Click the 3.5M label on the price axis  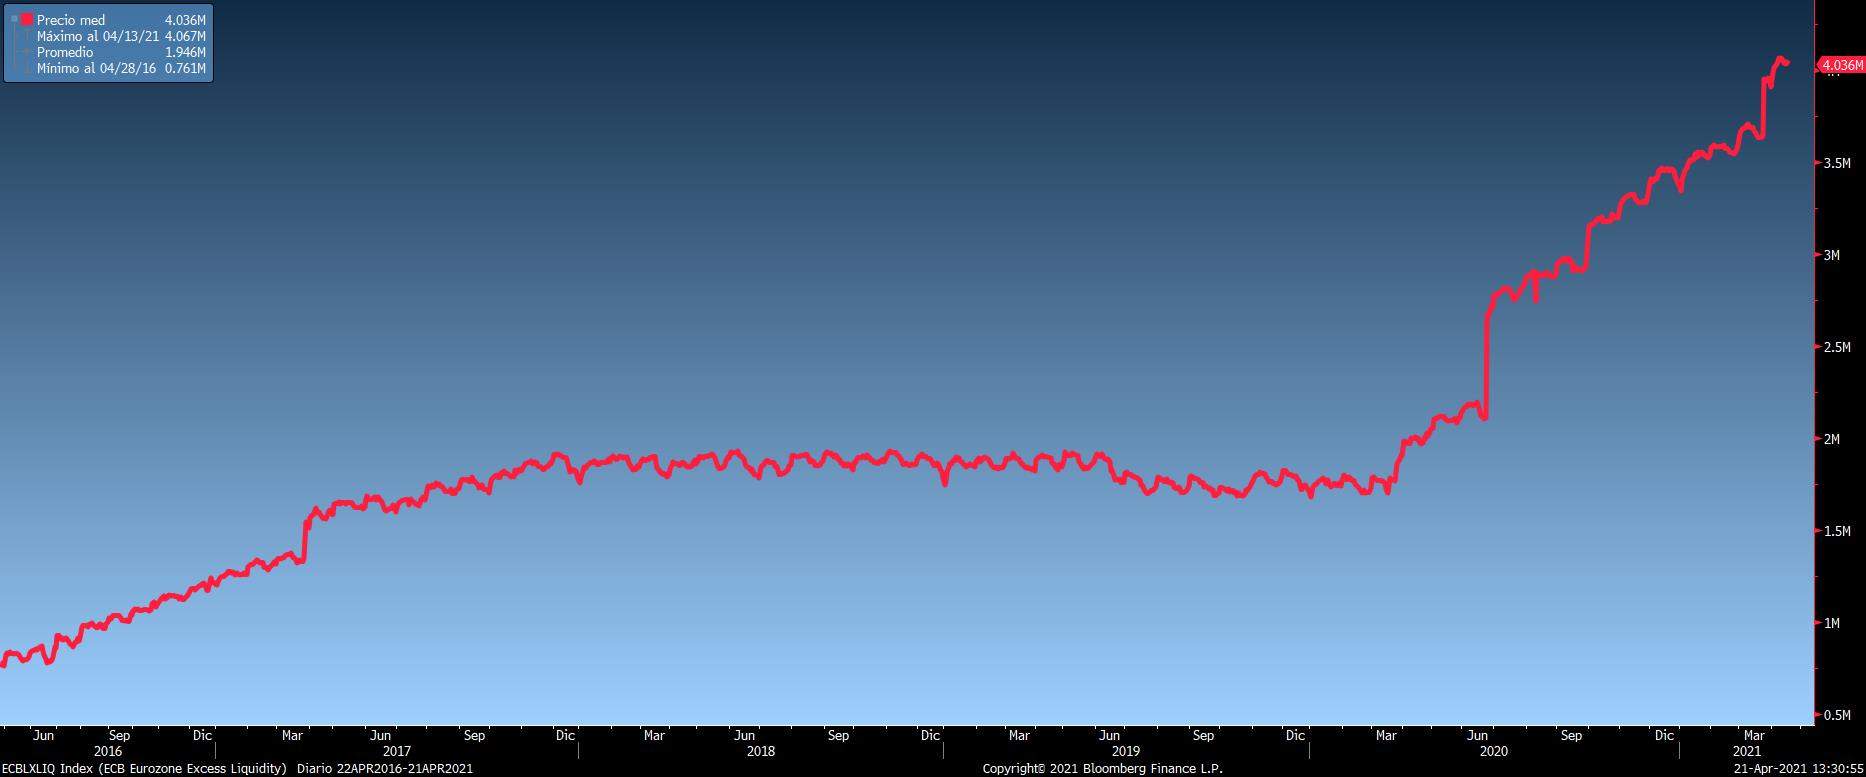pyautogui.click(x=1837, y=163)
